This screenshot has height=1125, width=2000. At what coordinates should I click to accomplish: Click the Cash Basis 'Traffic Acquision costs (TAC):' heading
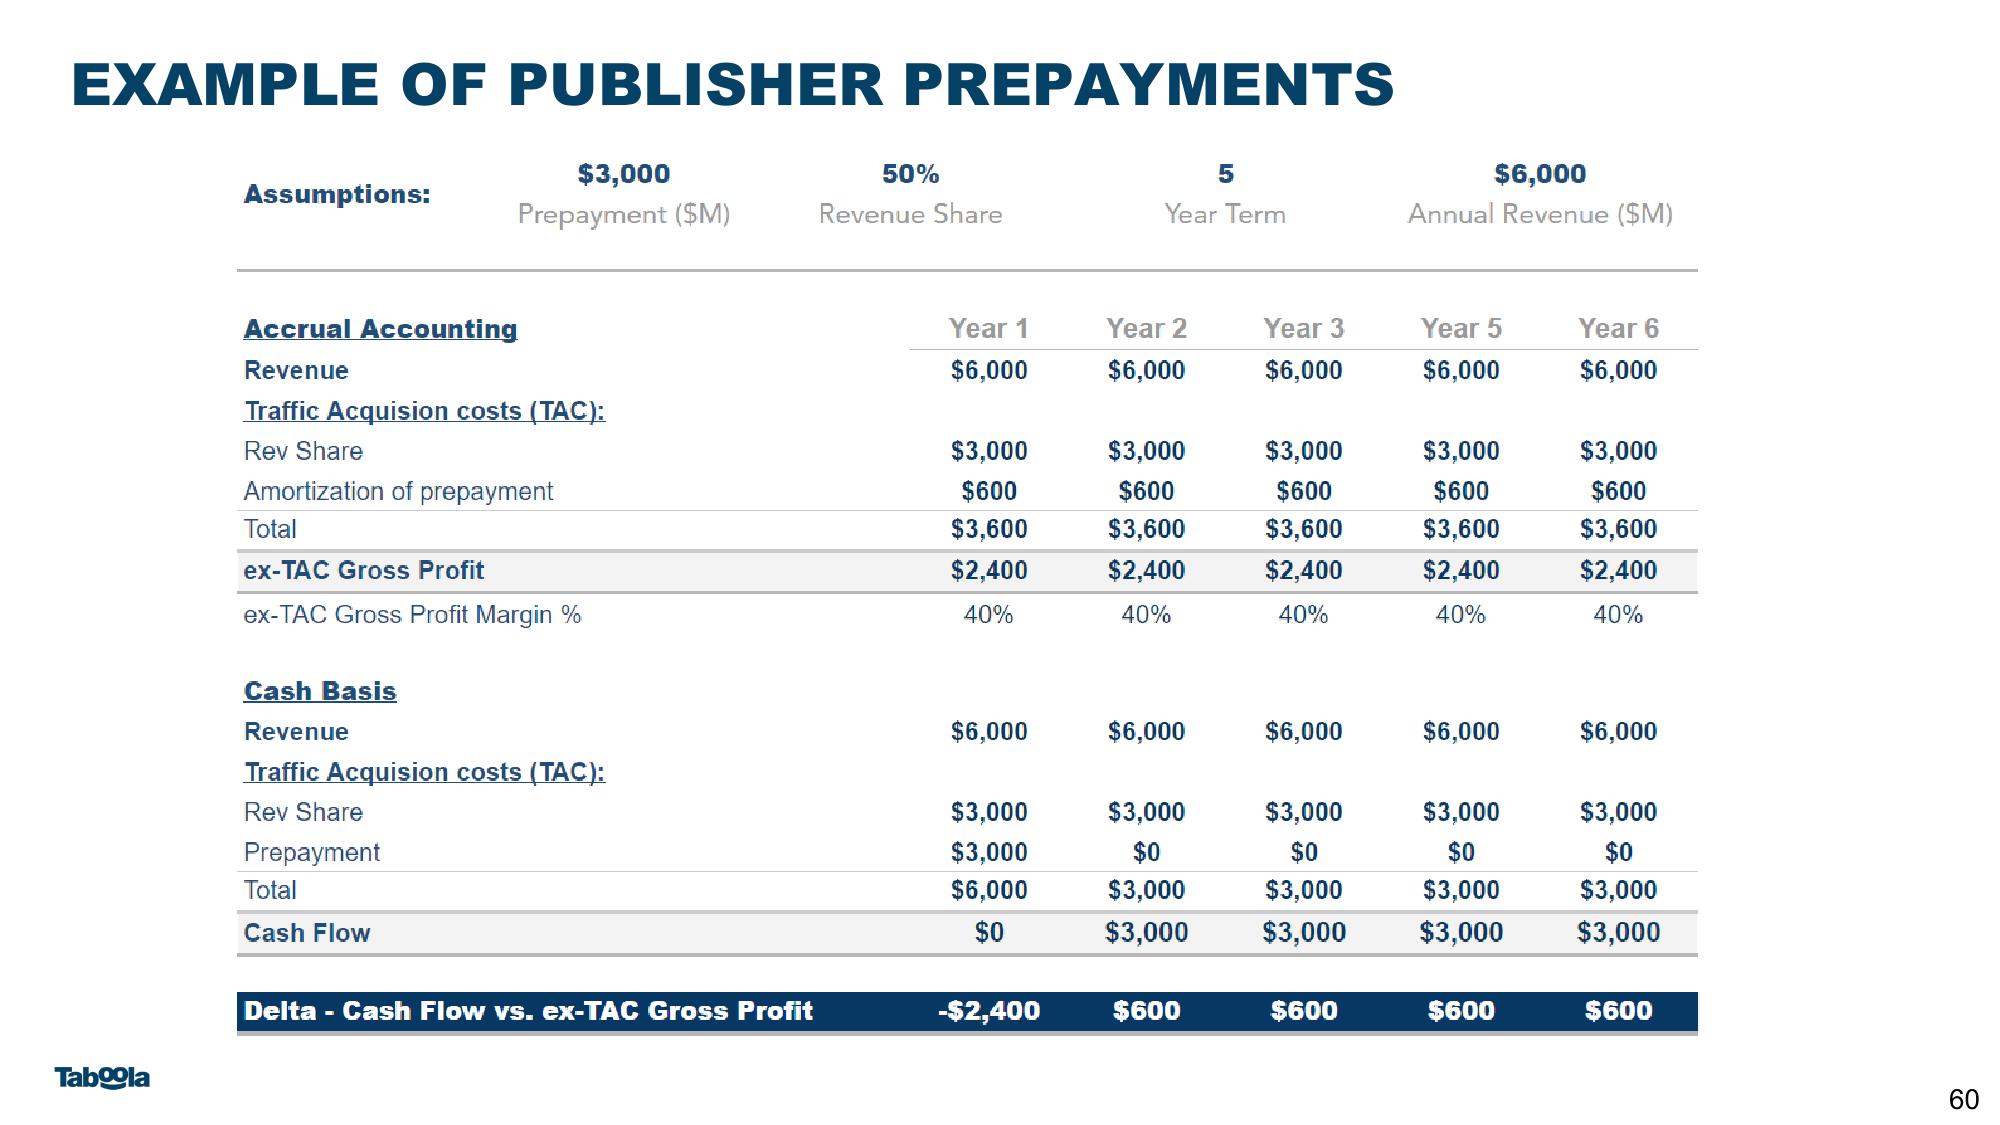pos(424,772)
